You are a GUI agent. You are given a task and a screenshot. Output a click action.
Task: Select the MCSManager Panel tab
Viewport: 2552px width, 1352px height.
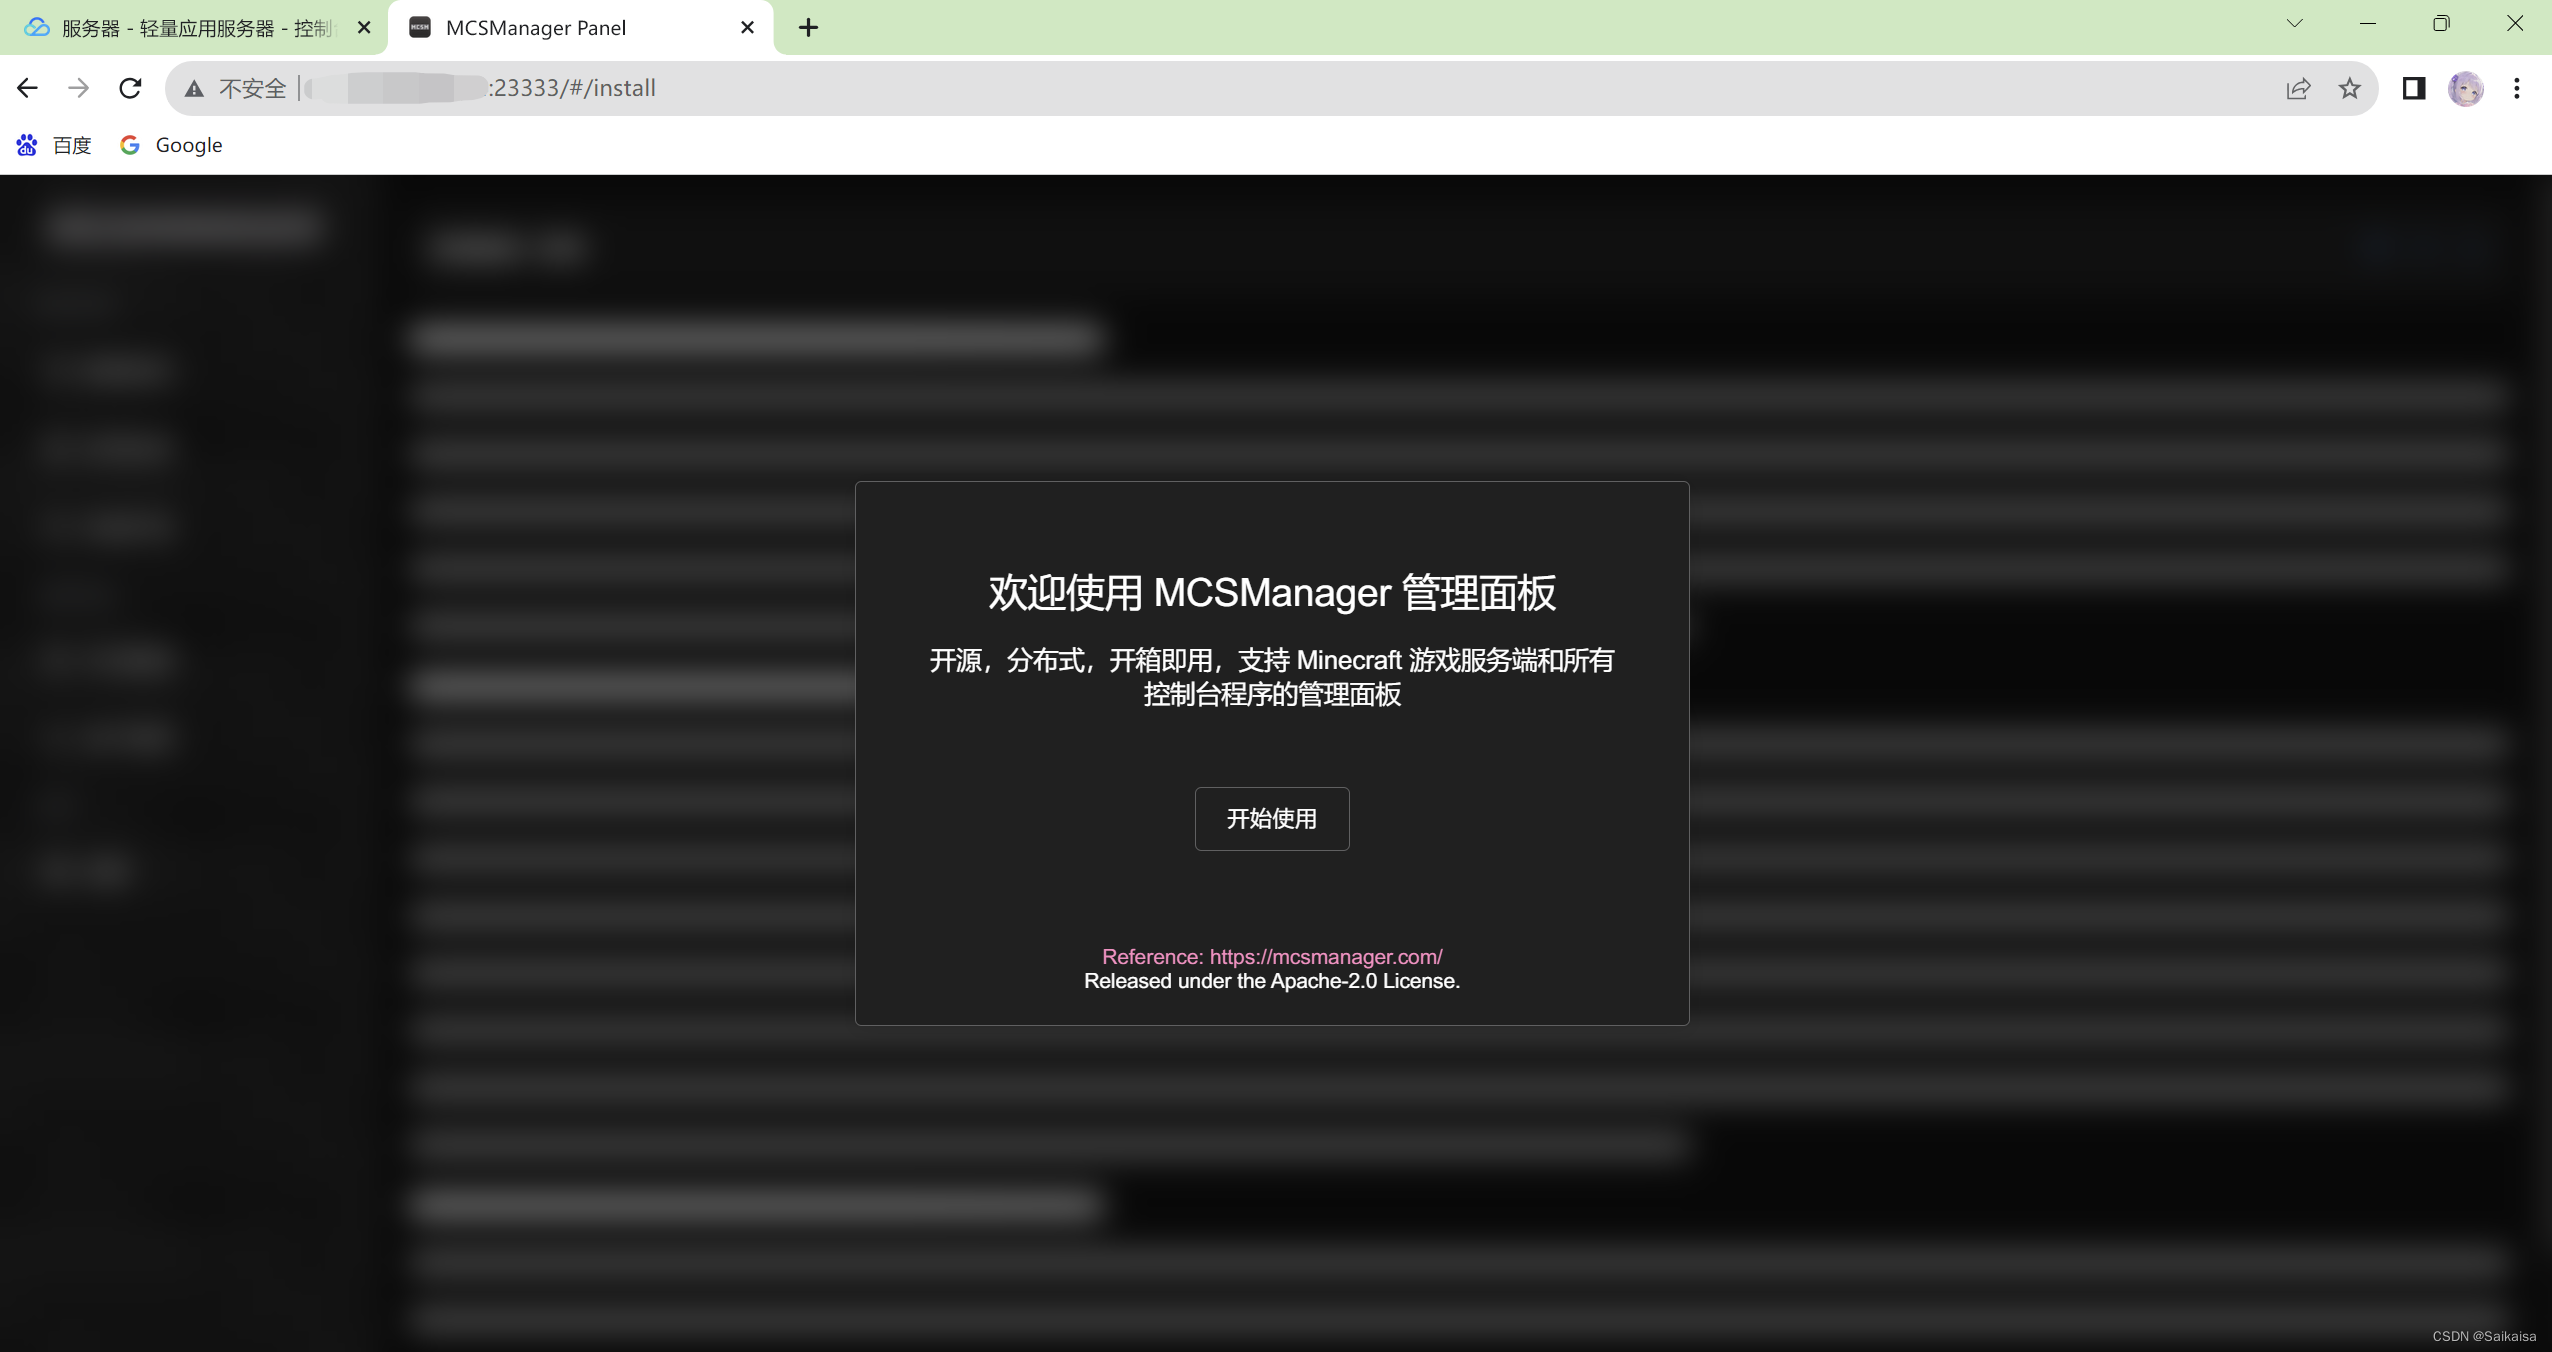coord(580,28)
